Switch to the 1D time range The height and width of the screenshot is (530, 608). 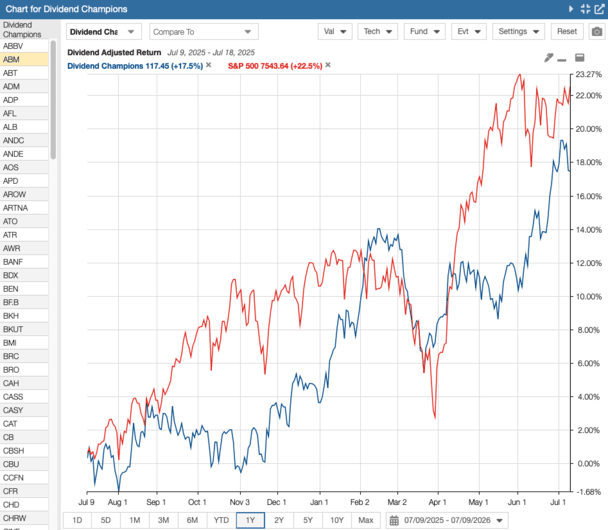click(77, 520)
